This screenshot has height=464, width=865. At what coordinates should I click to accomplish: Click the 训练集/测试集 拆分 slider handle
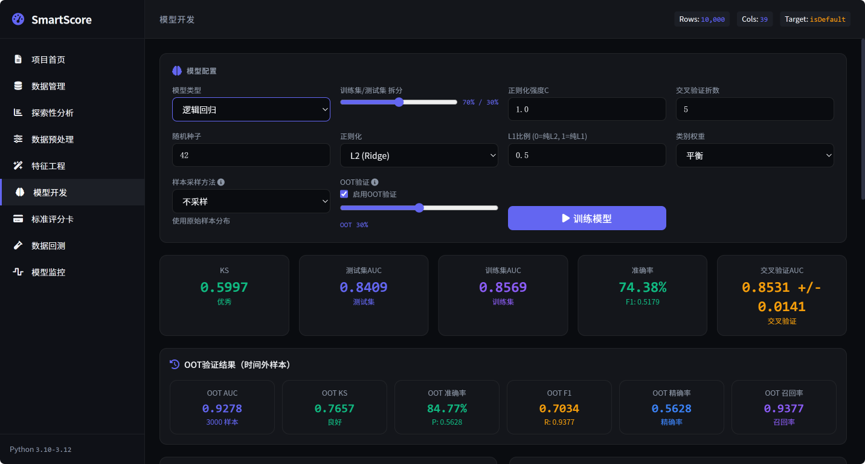pyautogui.click(x=399, y=102)
